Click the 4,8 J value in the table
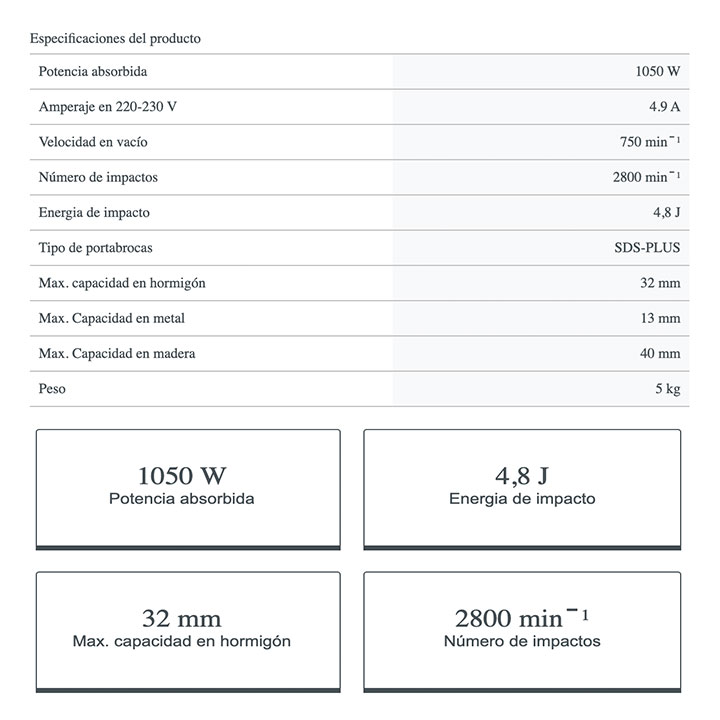720x720 pixels. click(x=666, y=213)
